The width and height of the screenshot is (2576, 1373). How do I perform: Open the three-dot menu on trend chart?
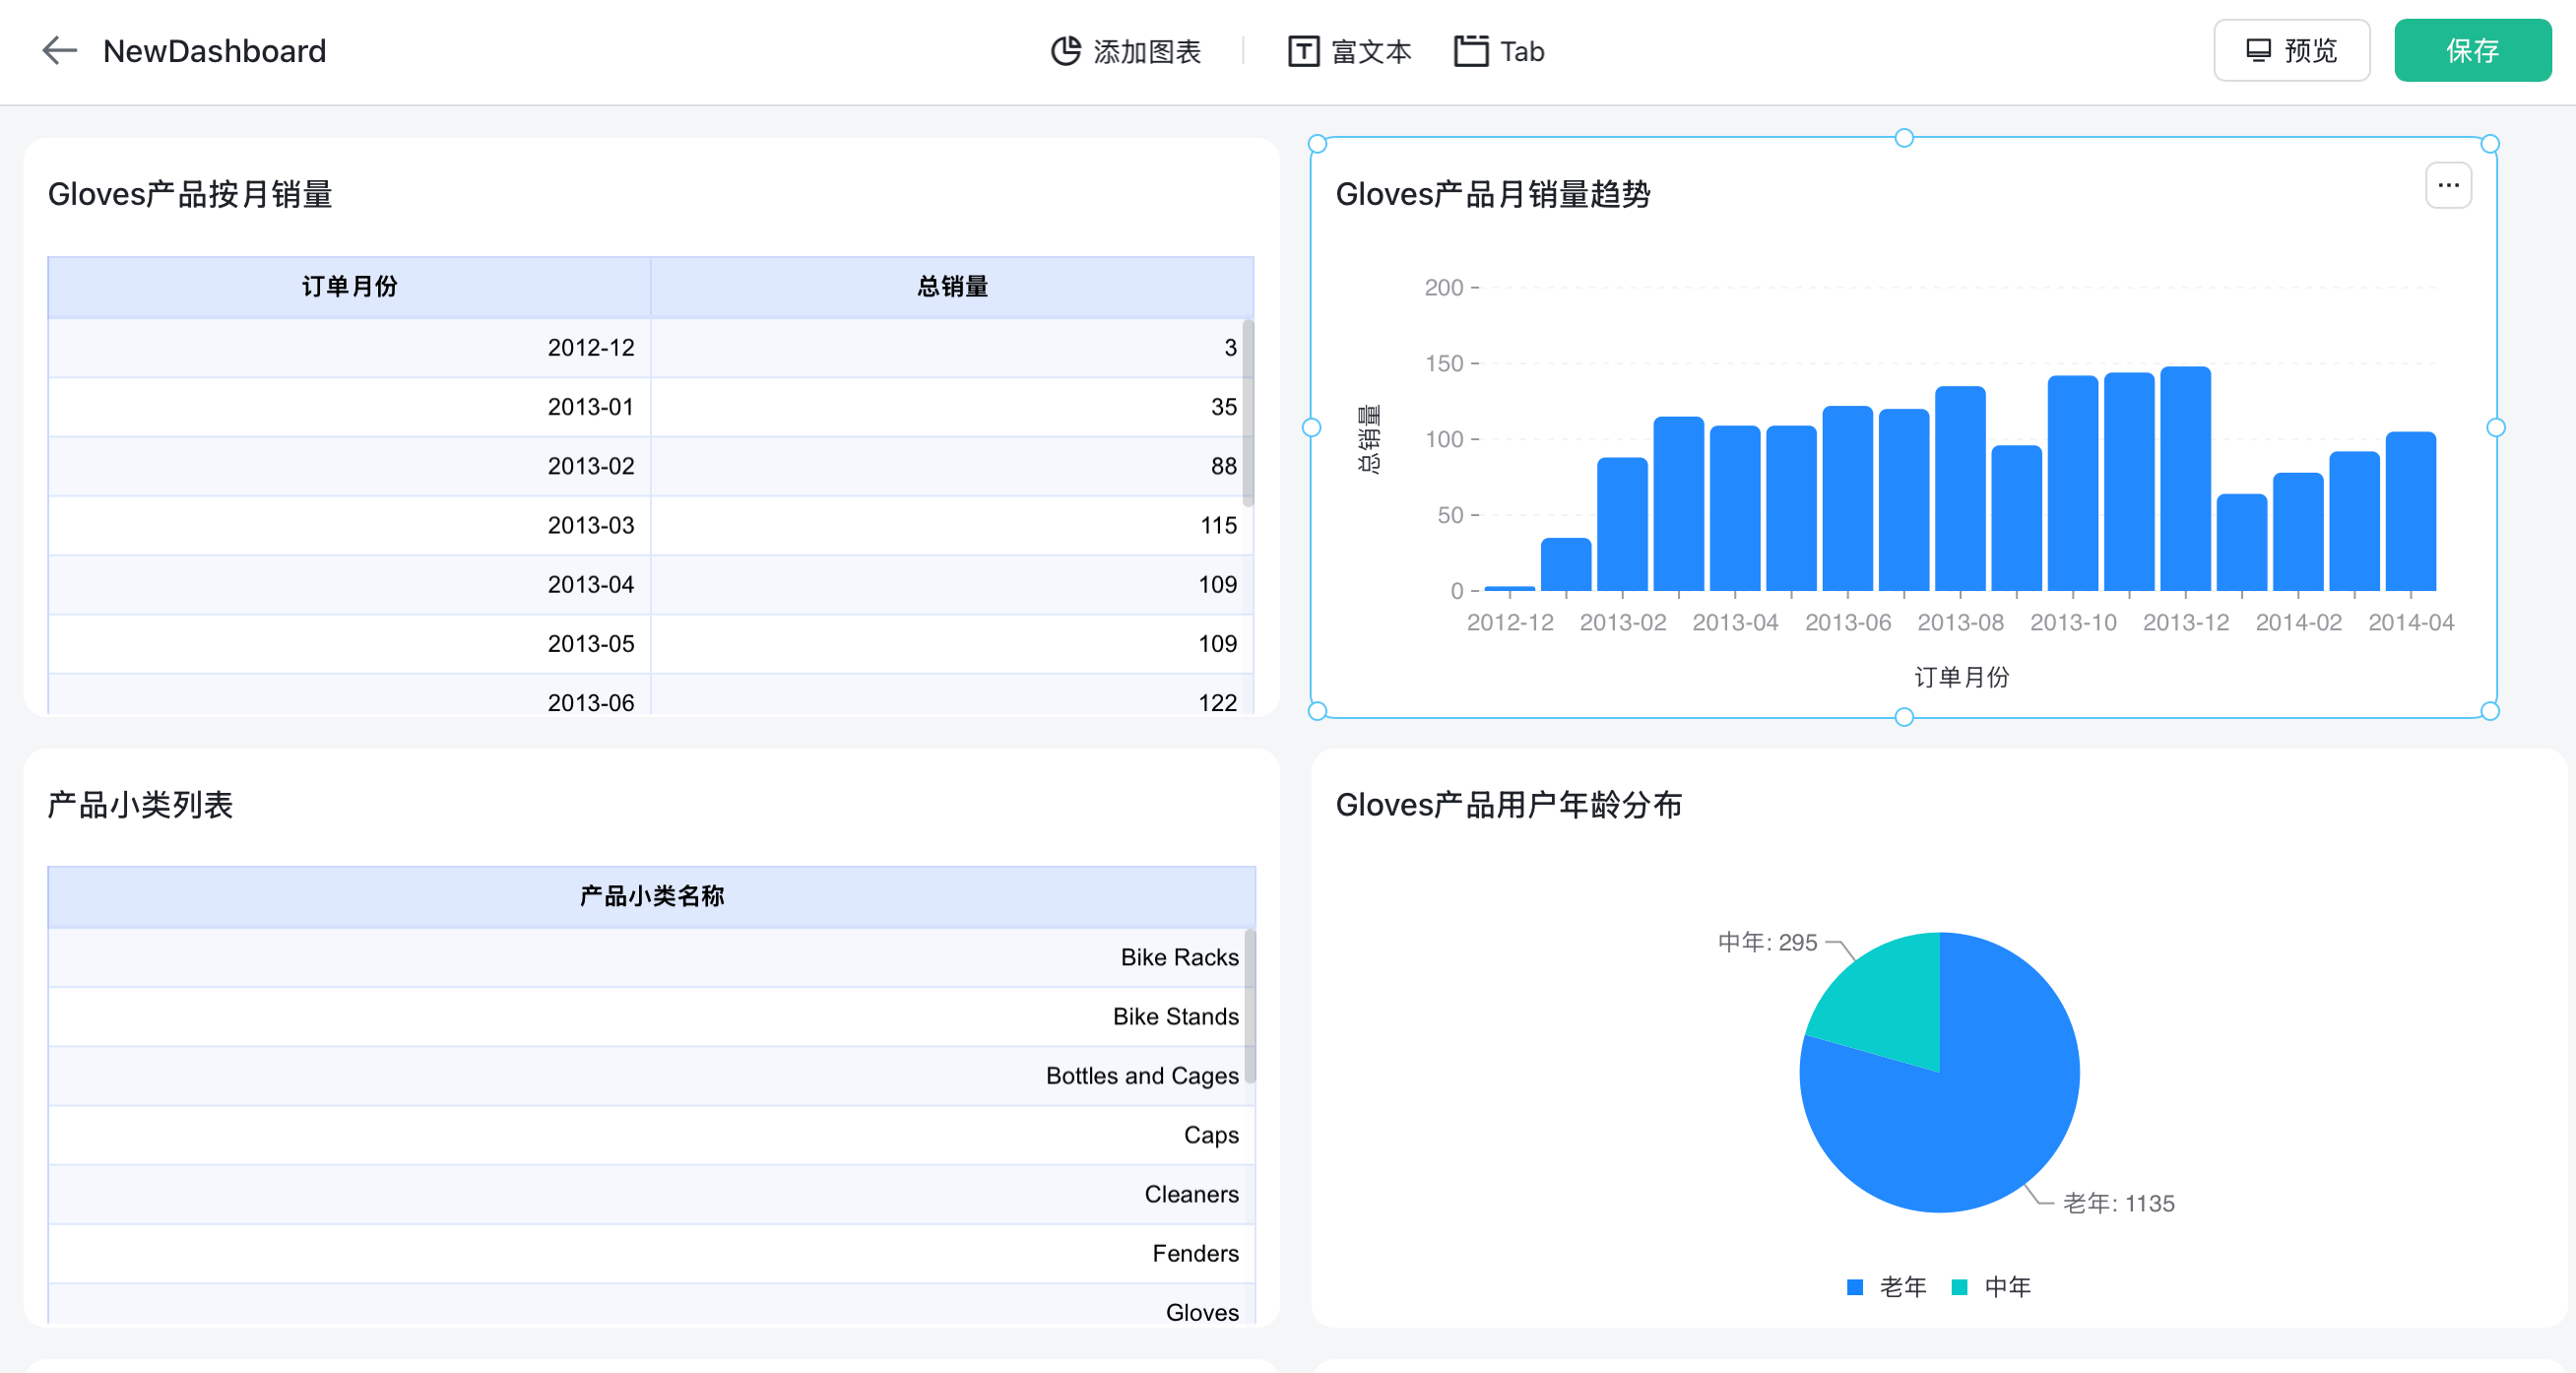[2448, 185]
